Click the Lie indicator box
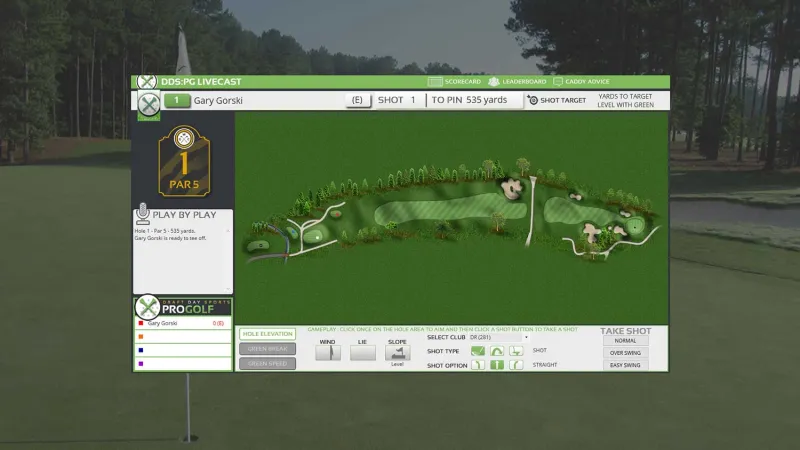This screenshot has width=800, height=450. [363, 353]
